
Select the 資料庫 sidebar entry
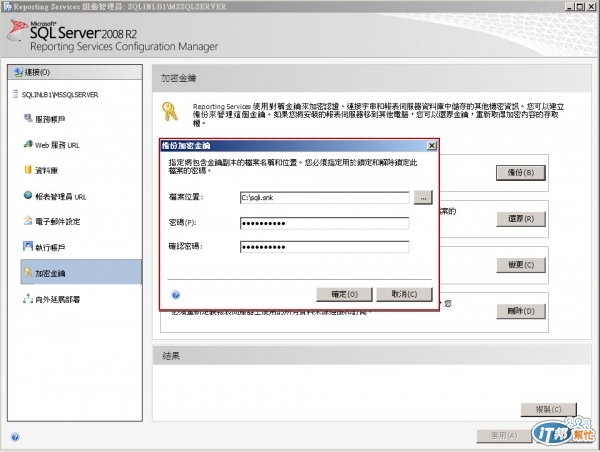(x=46, y=171)
